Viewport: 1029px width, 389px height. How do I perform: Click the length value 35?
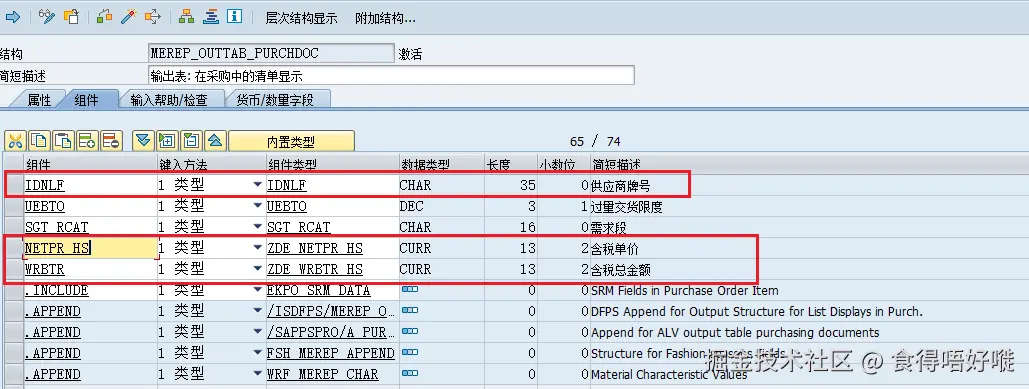528,186
